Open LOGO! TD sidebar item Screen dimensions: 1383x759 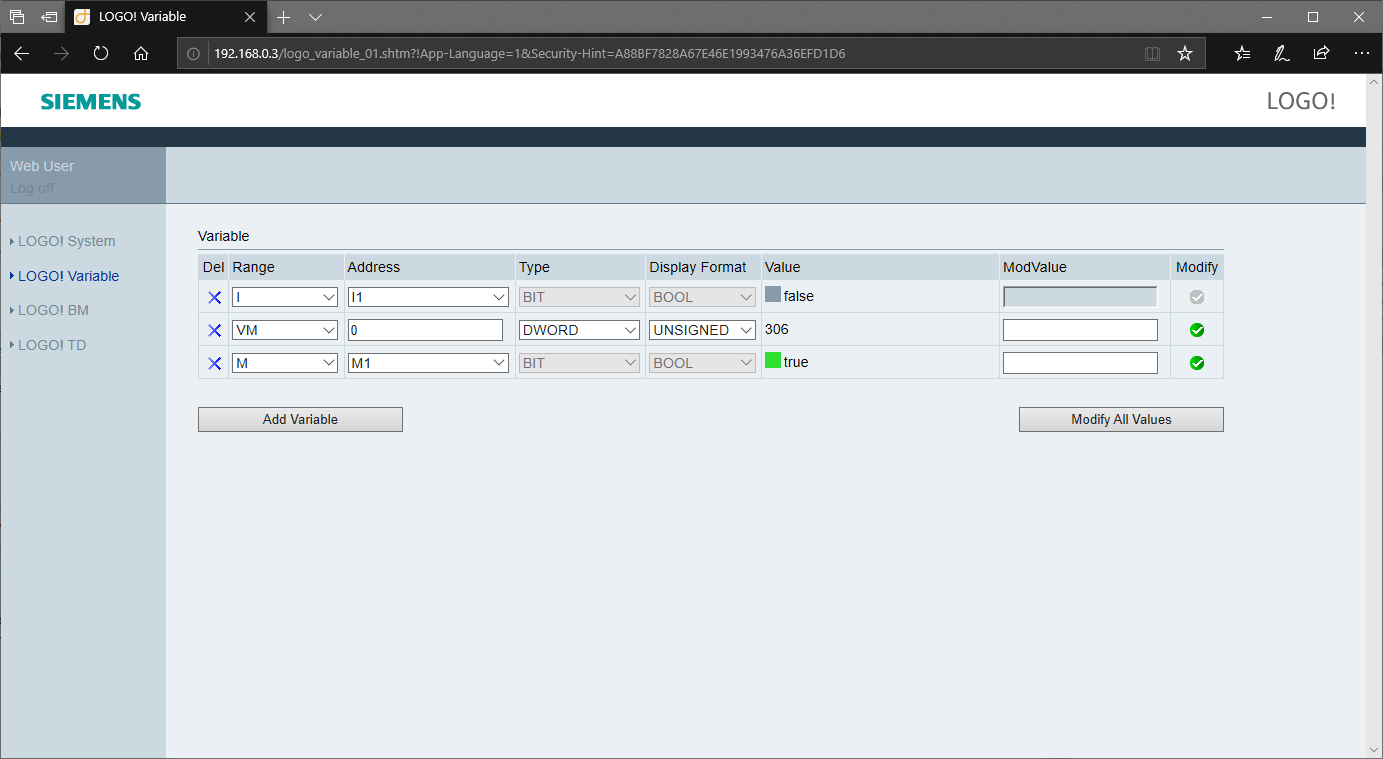click(52, 345)
